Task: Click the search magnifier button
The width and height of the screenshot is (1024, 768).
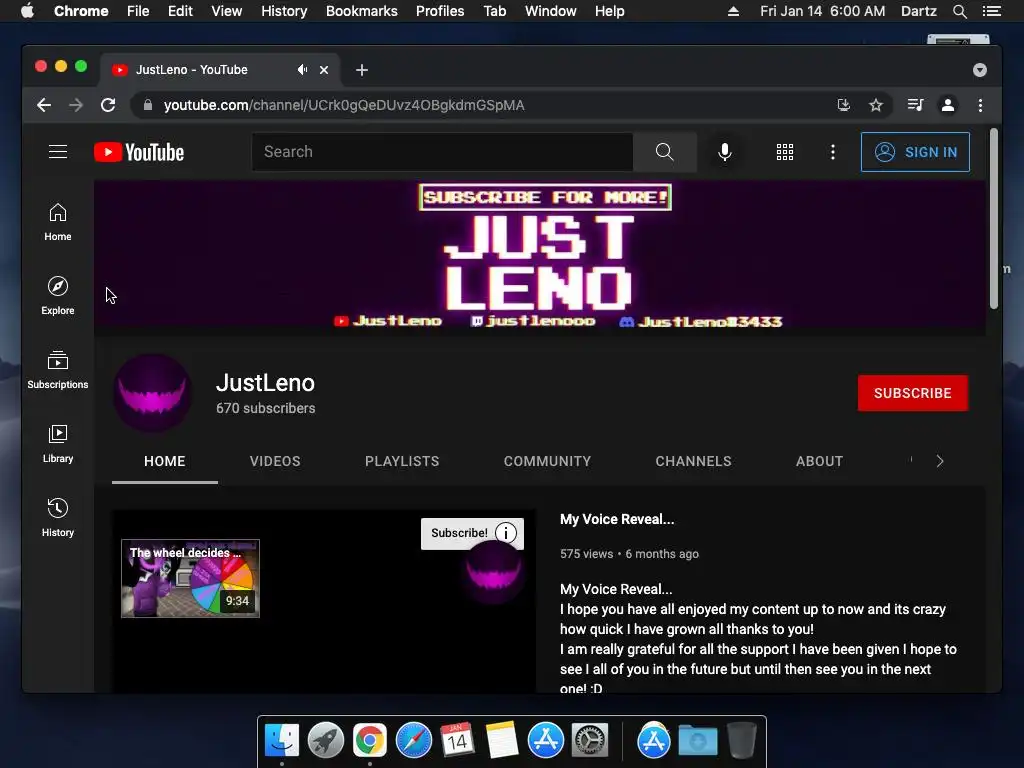Action: pos(664,152)
